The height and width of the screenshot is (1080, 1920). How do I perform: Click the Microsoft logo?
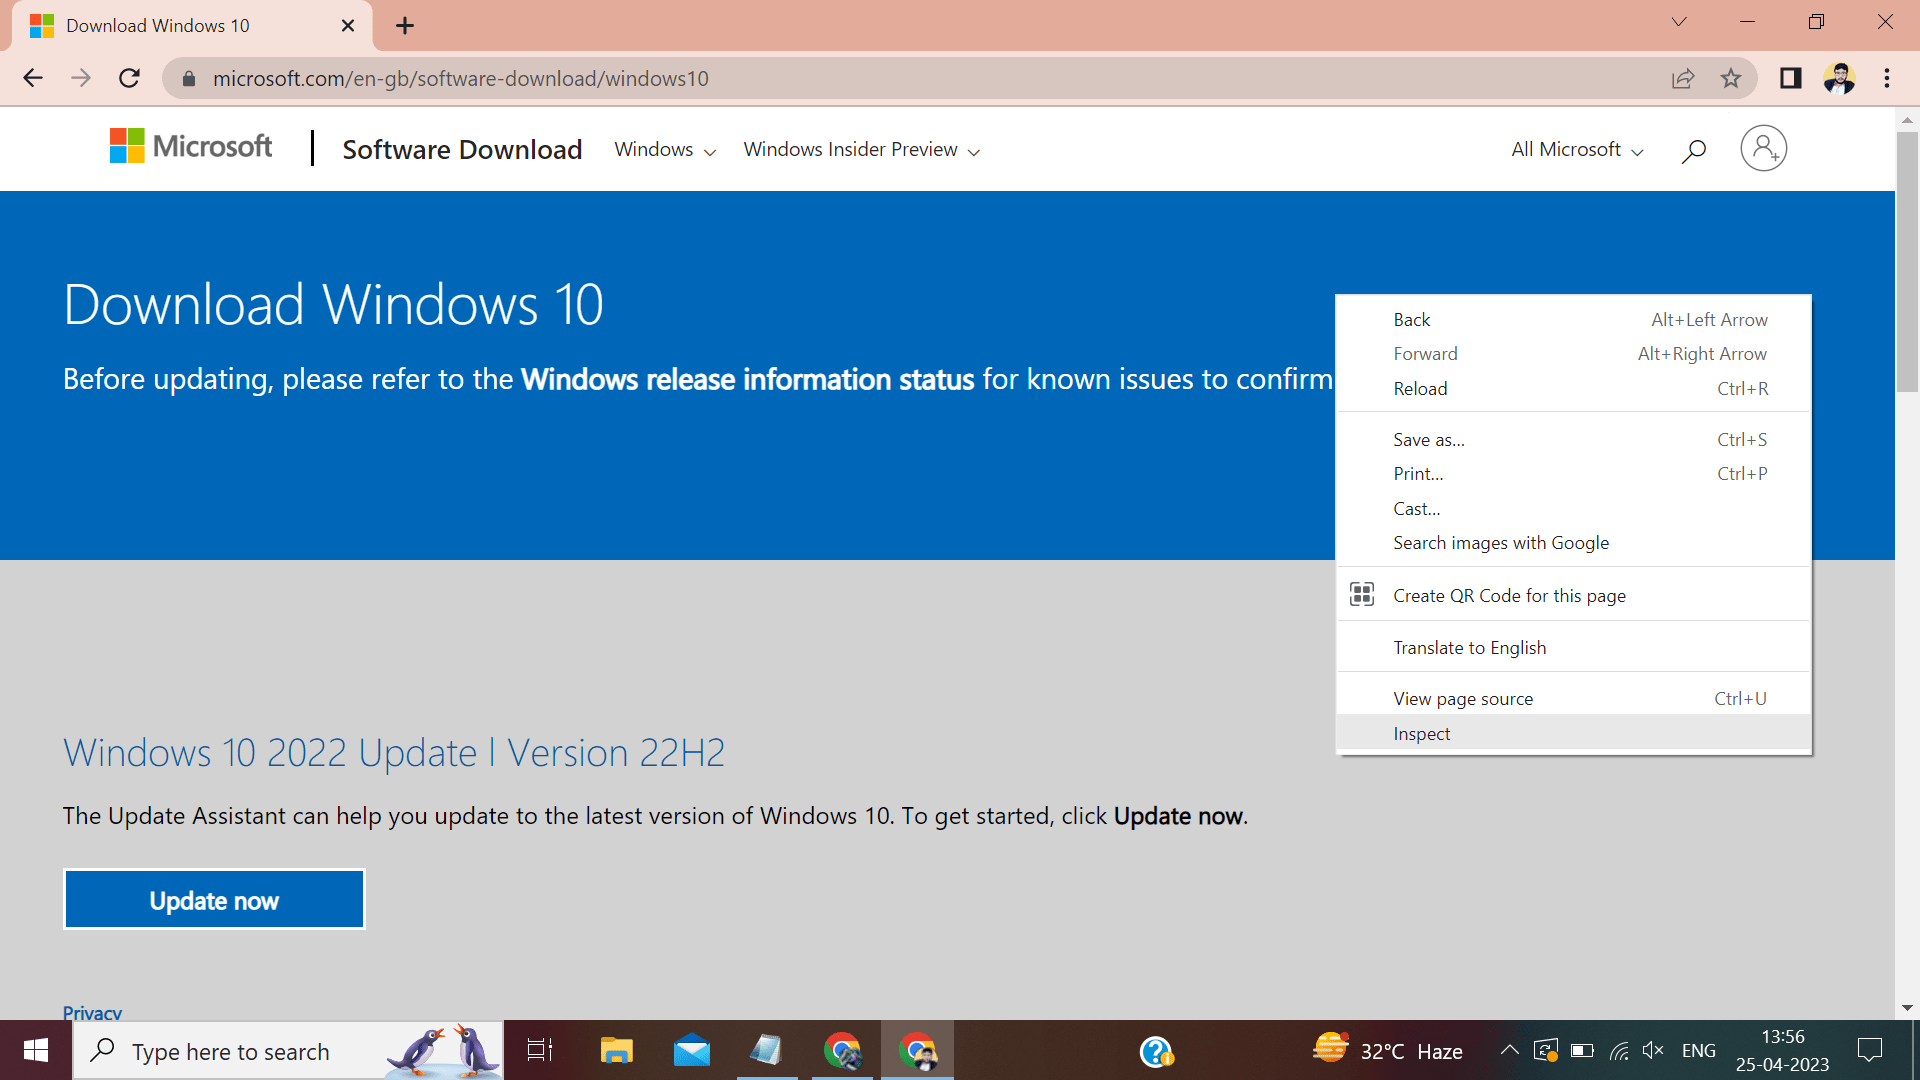click(191, 147)
